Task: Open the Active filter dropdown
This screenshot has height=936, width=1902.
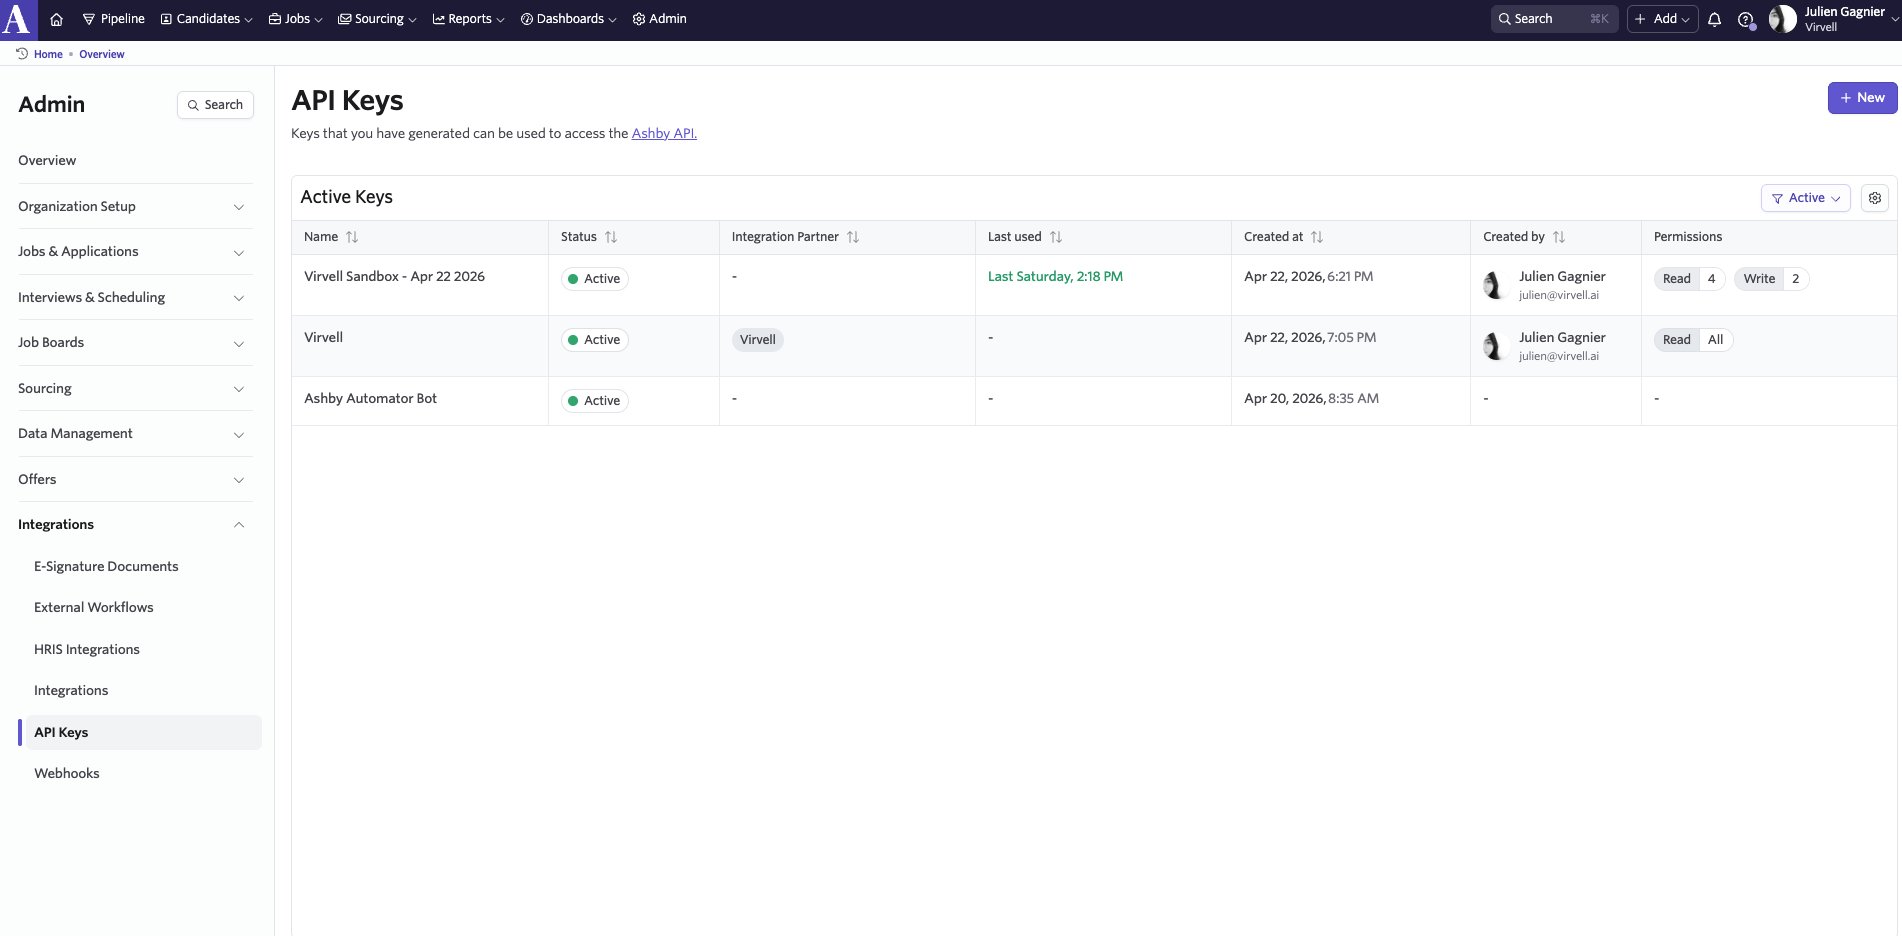Action: (x=1805, y=198)
